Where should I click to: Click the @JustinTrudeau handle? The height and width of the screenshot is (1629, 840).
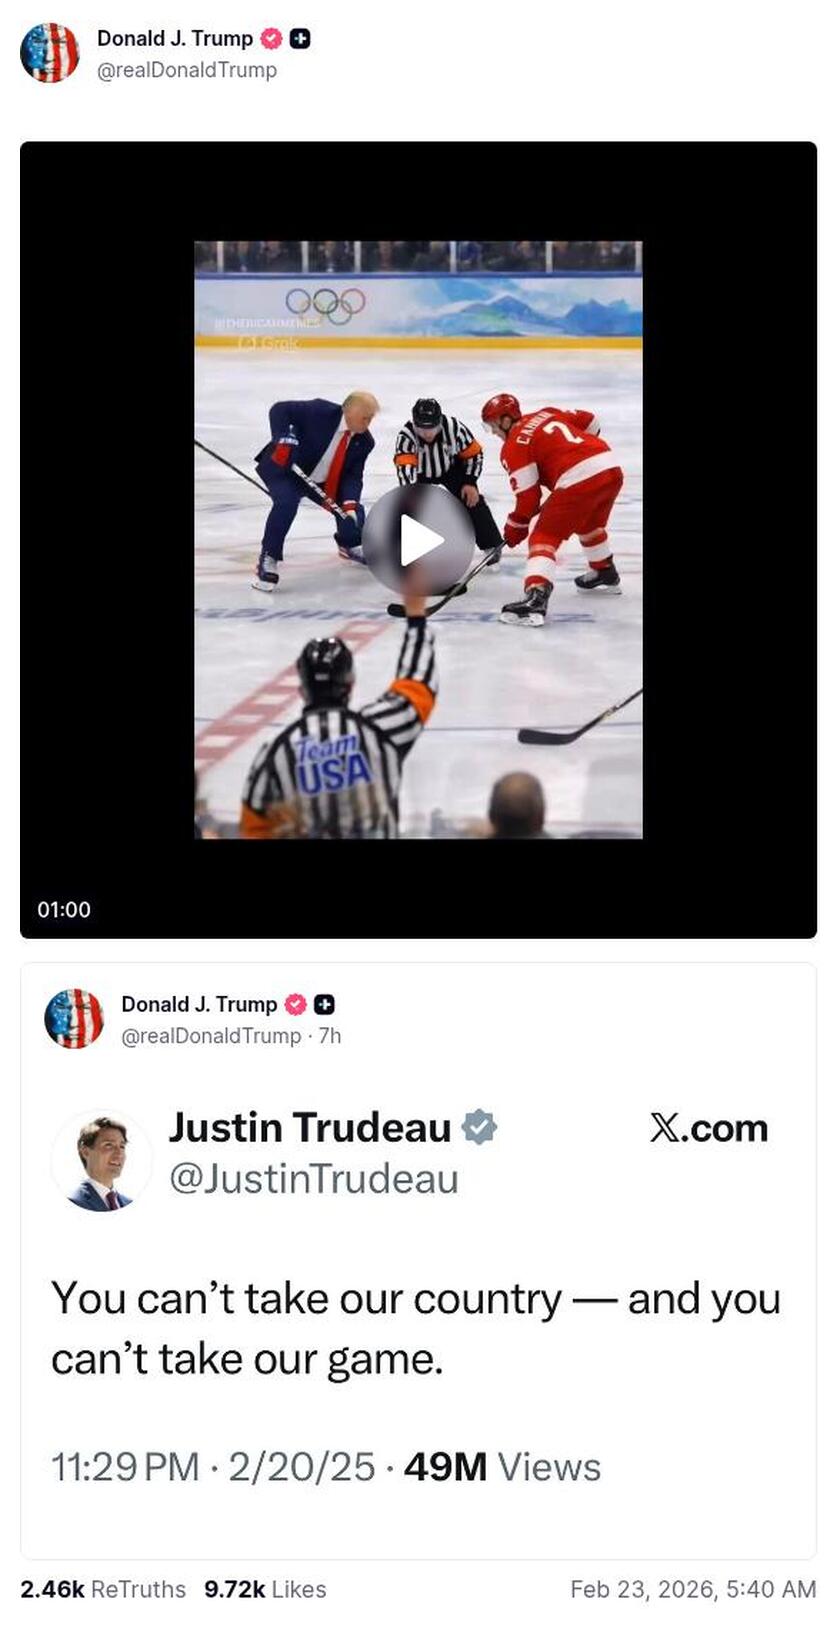[314, 1179]
